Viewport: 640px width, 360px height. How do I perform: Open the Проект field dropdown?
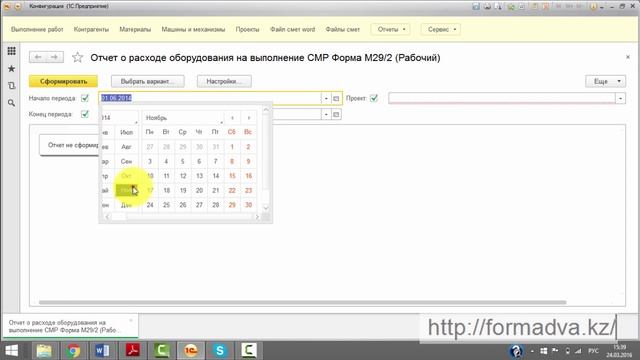click(620, 98)
